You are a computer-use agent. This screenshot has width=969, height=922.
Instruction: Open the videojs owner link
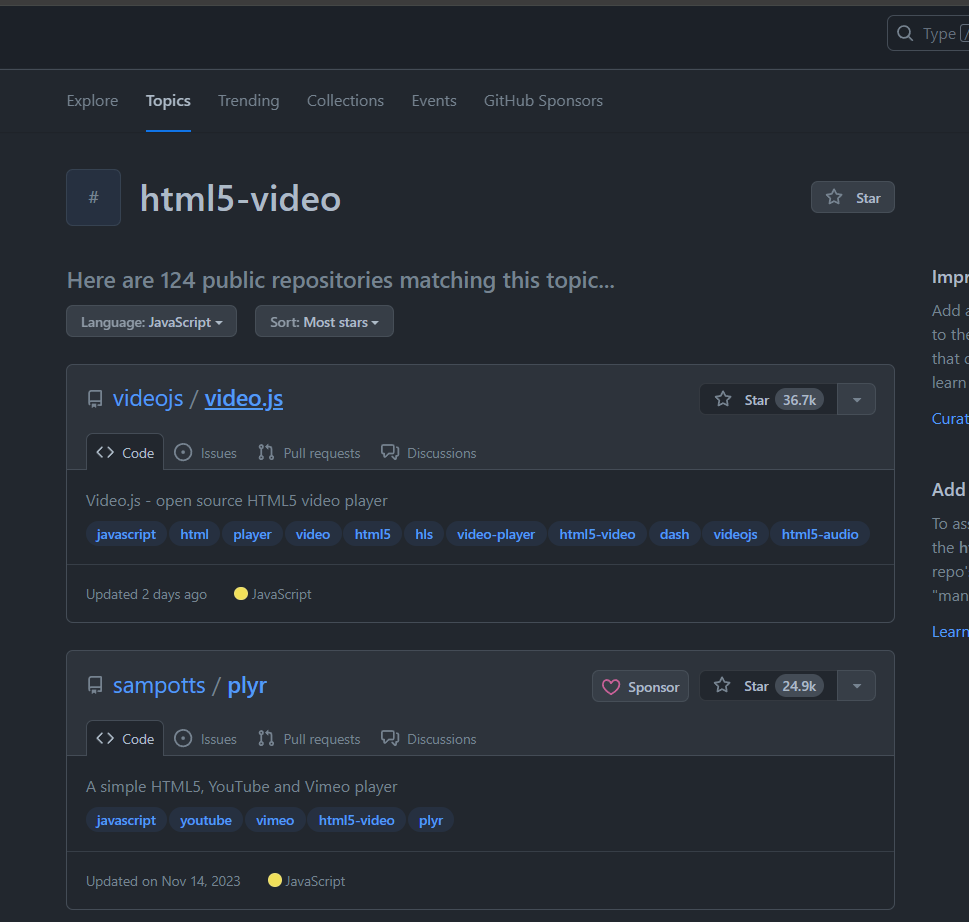pyautogui.click(x=148, y=399)
